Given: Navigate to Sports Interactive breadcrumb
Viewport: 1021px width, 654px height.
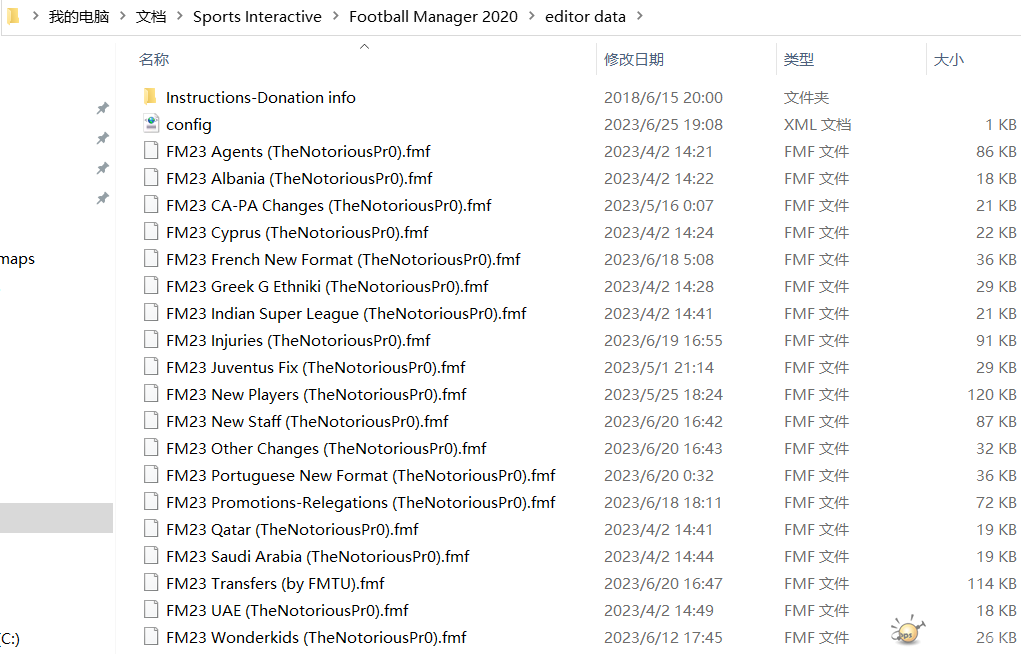Looking at the screenshot, I should 257,16.
